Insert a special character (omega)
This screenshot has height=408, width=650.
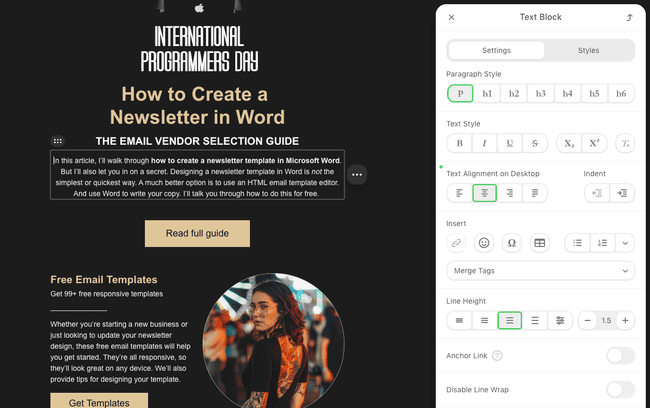[512, 242]
